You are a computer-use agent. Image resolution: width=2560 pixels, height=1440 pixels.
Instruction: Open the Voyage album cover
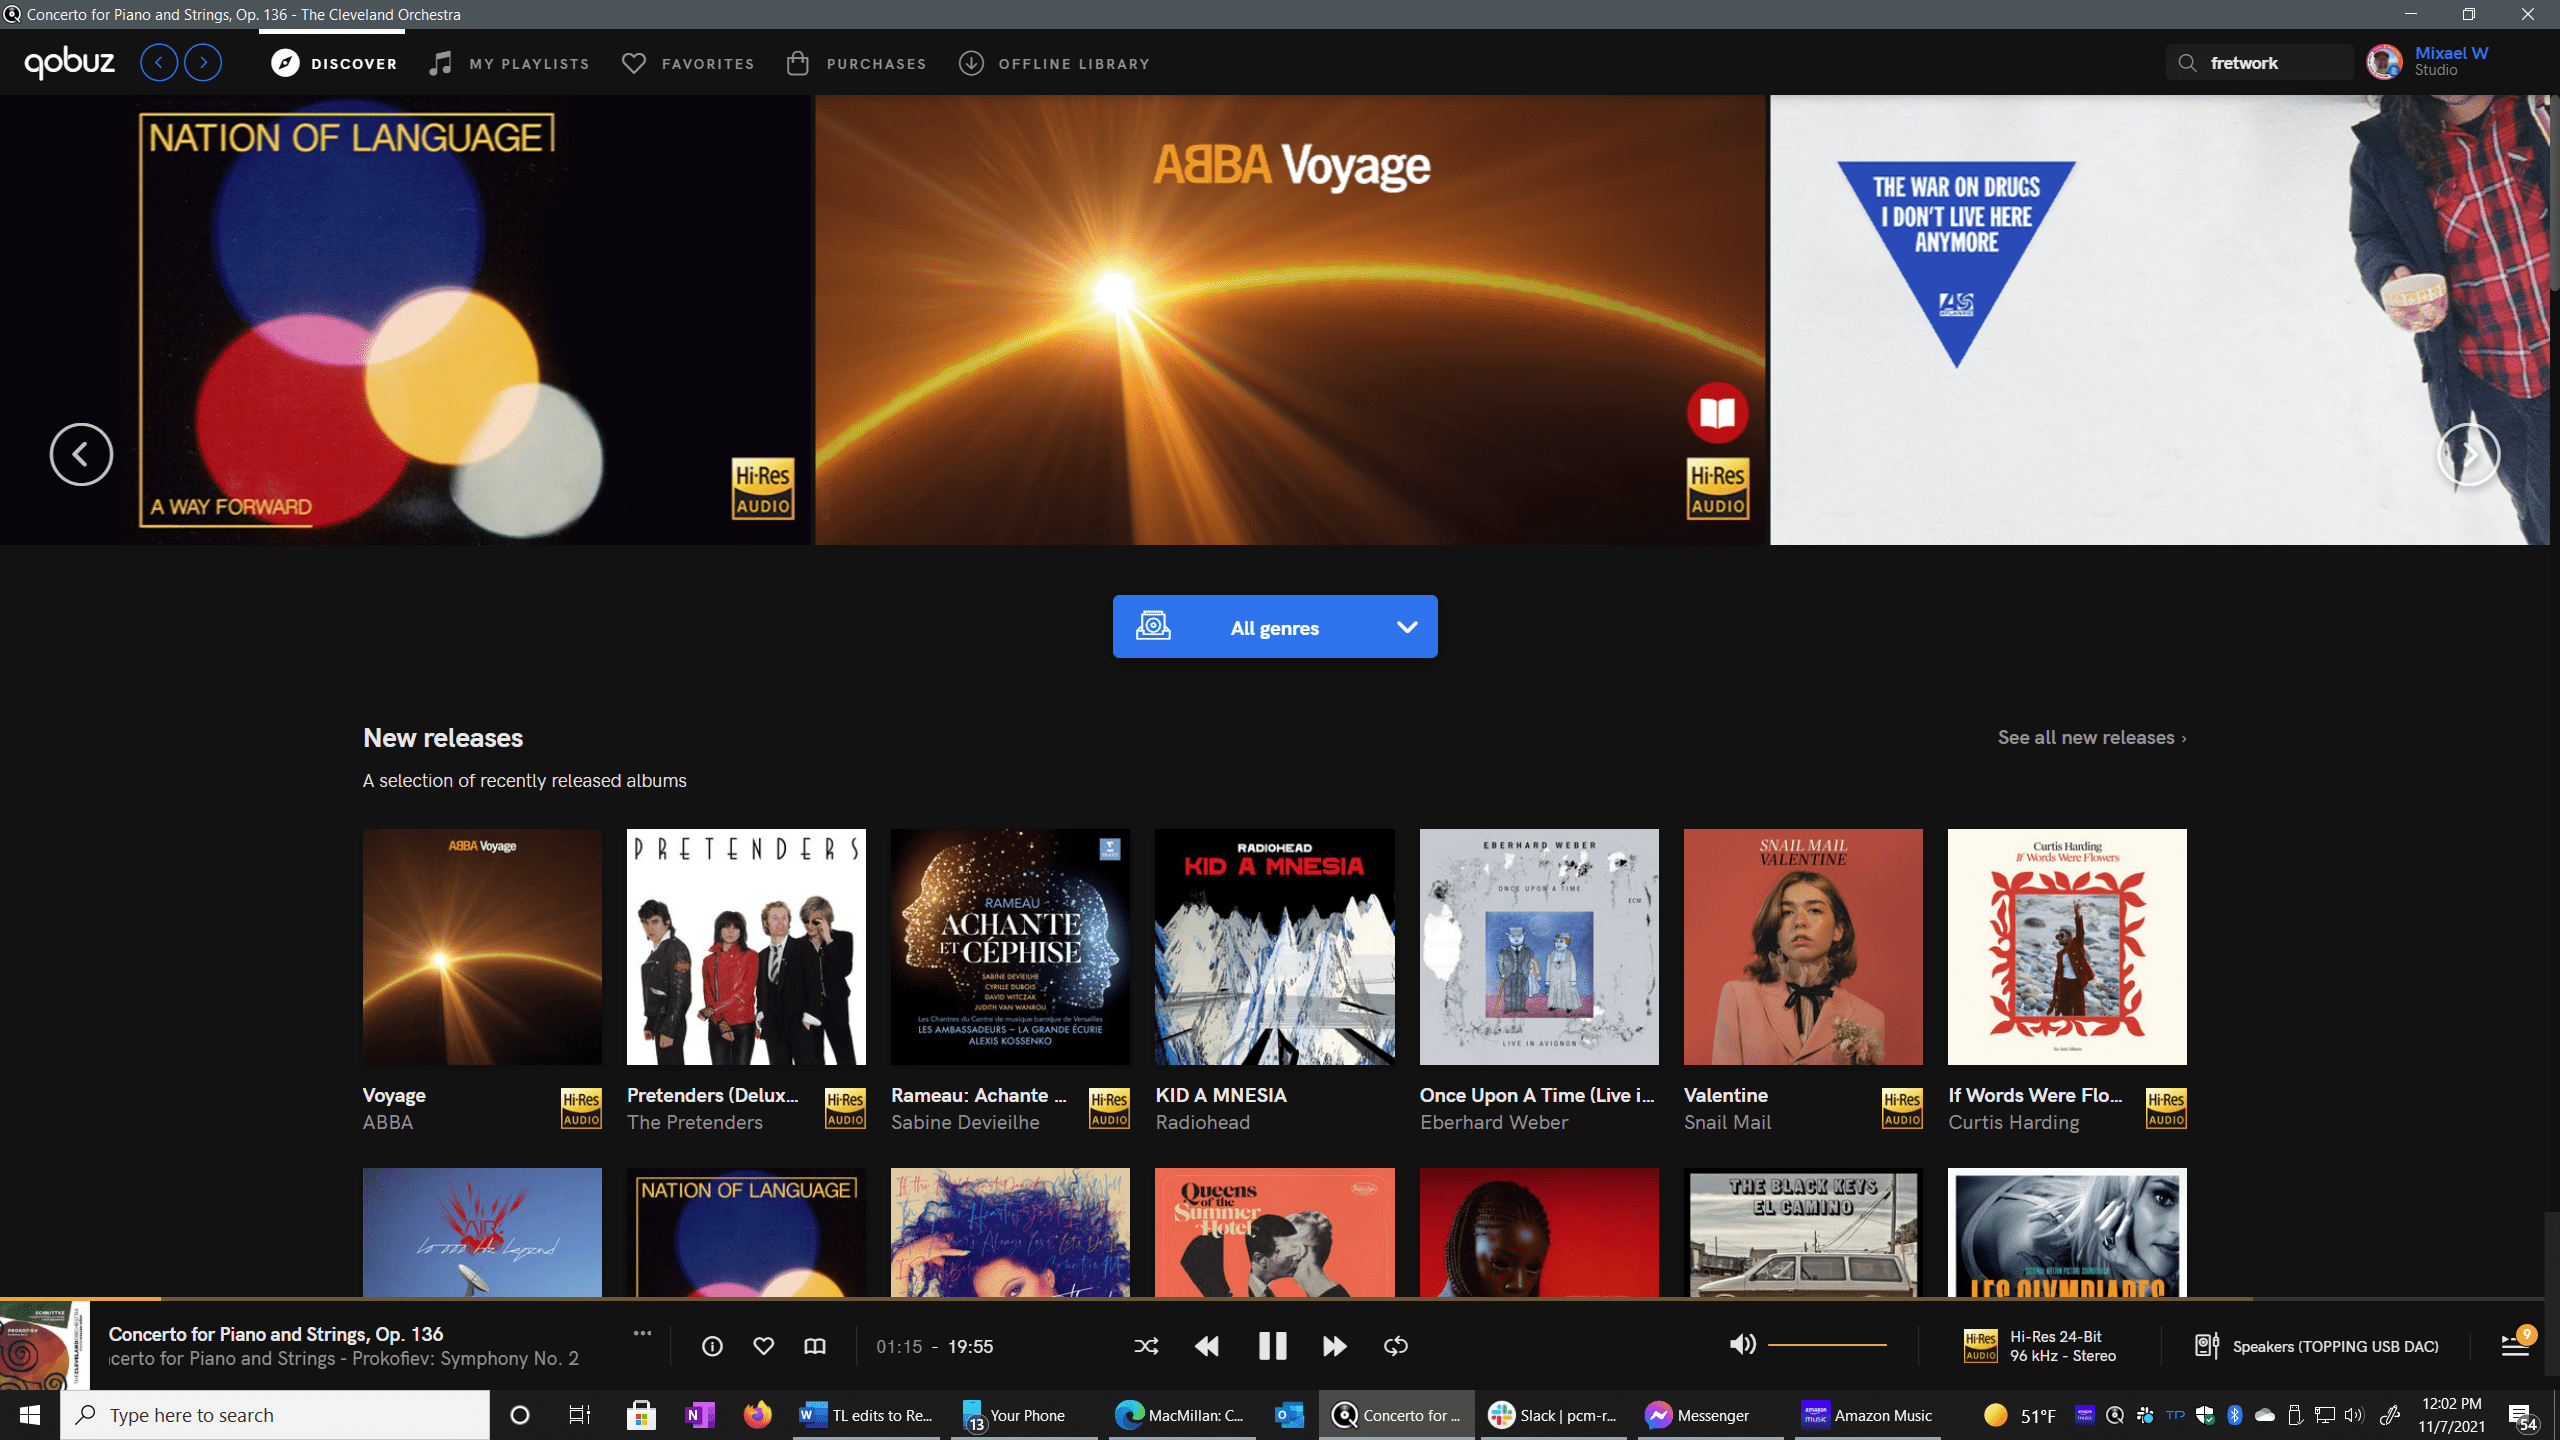[x=482, y=946]
